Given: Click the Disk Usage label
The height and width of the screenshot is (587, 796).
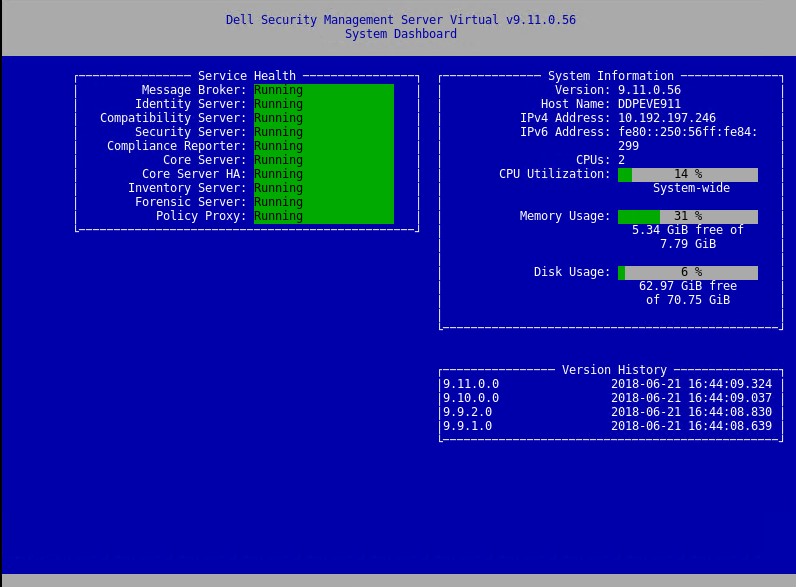Looking at the screenshot, I should click(572, 272).
